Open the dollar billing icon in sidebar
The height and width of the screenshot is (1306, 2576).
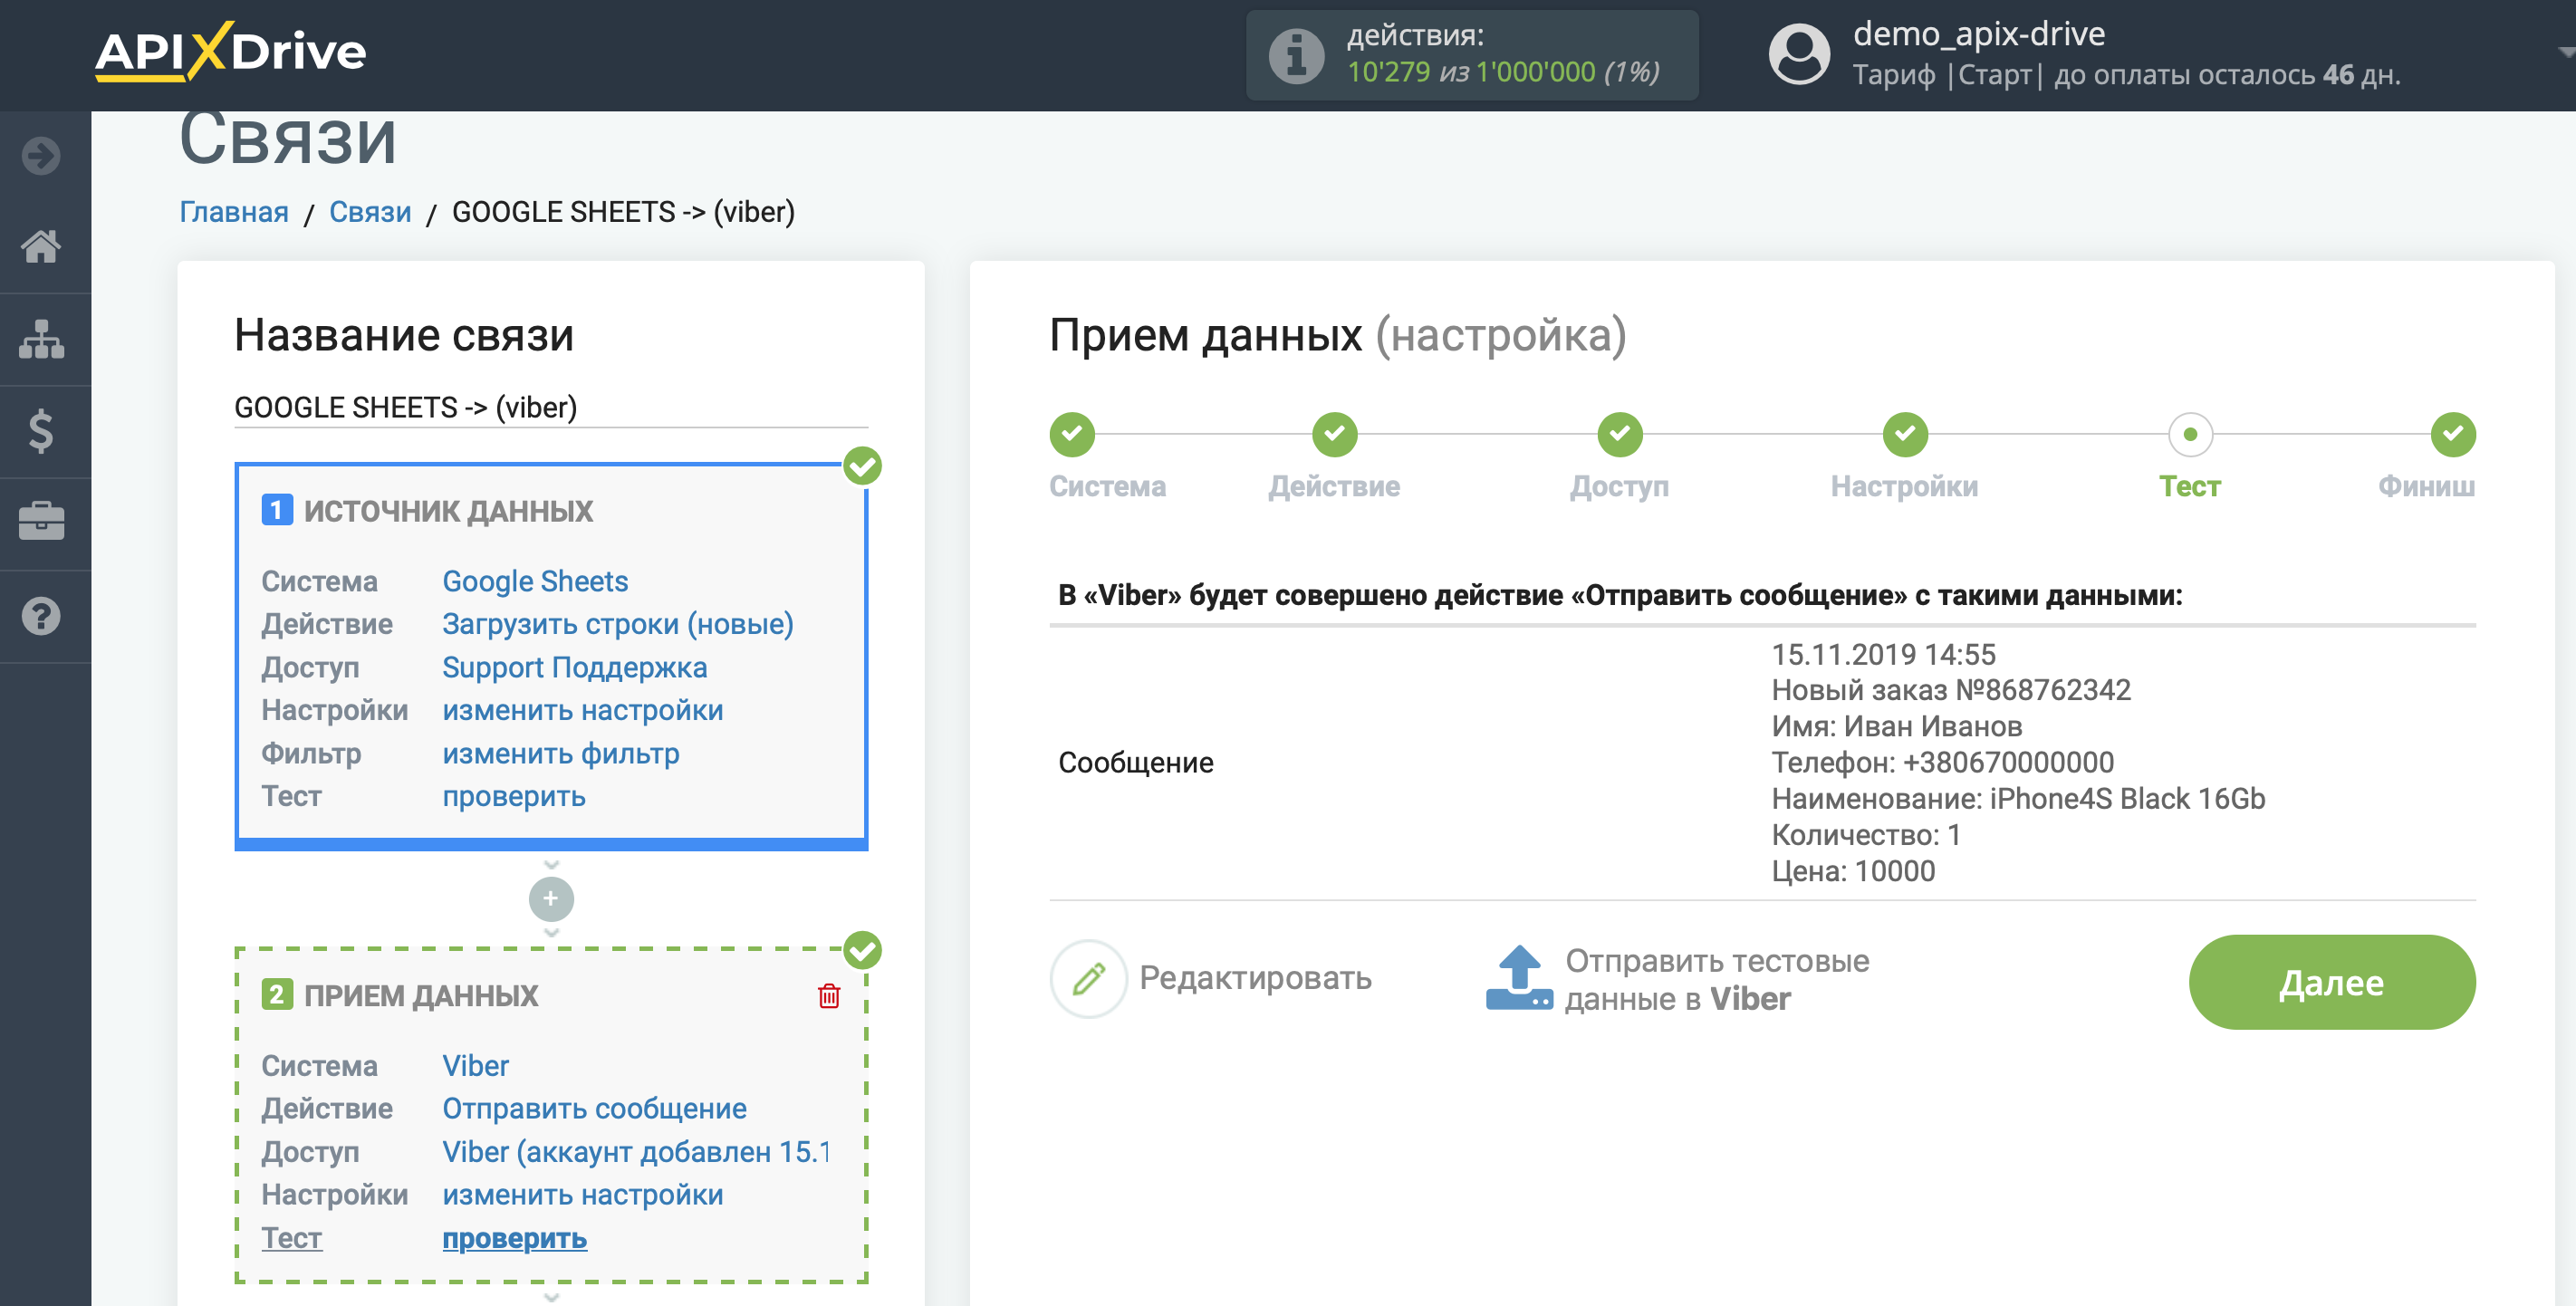[x=41, y=431]
